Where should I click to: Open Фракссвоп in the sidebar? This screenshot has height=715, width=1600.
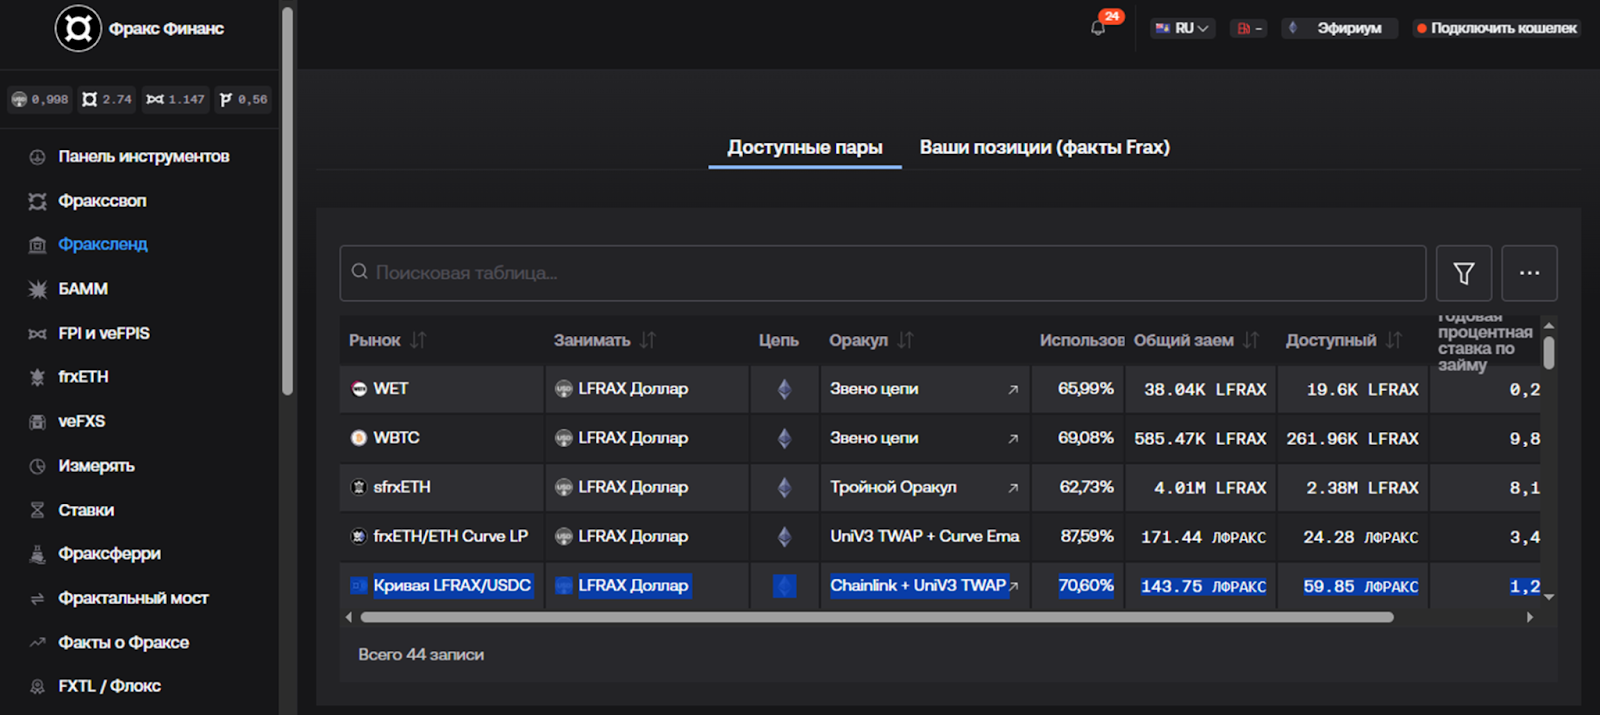[x=102, y=201]
